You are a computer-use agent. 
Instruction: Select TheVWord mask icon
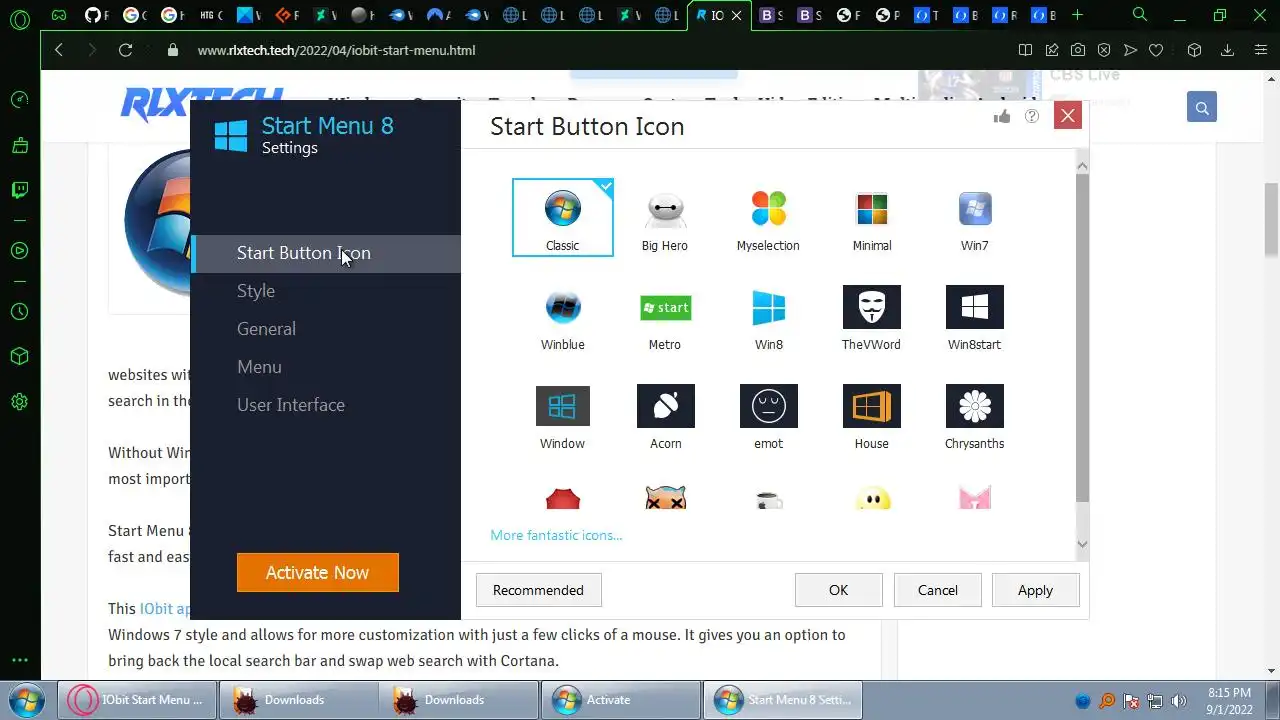(x=872, y=317)
